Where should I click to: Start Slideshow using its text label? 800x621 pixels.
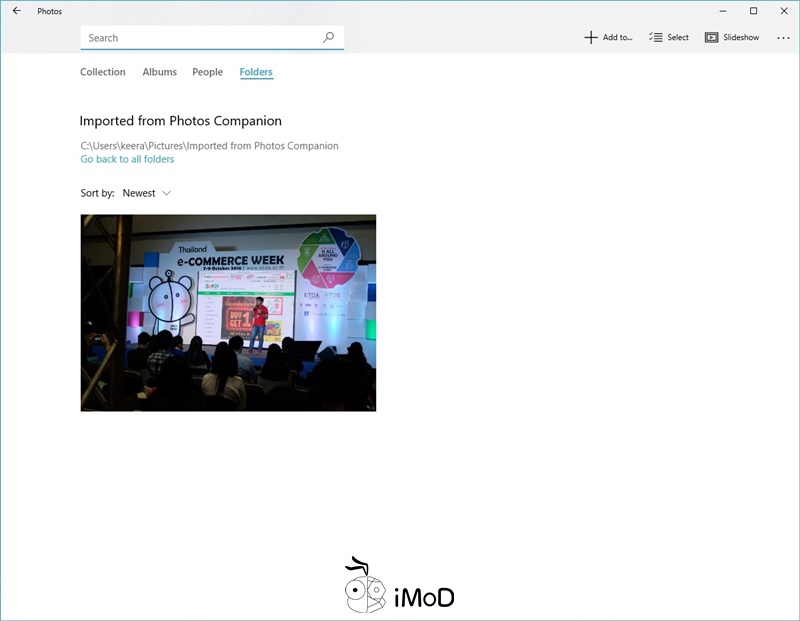tap(741, 38)
